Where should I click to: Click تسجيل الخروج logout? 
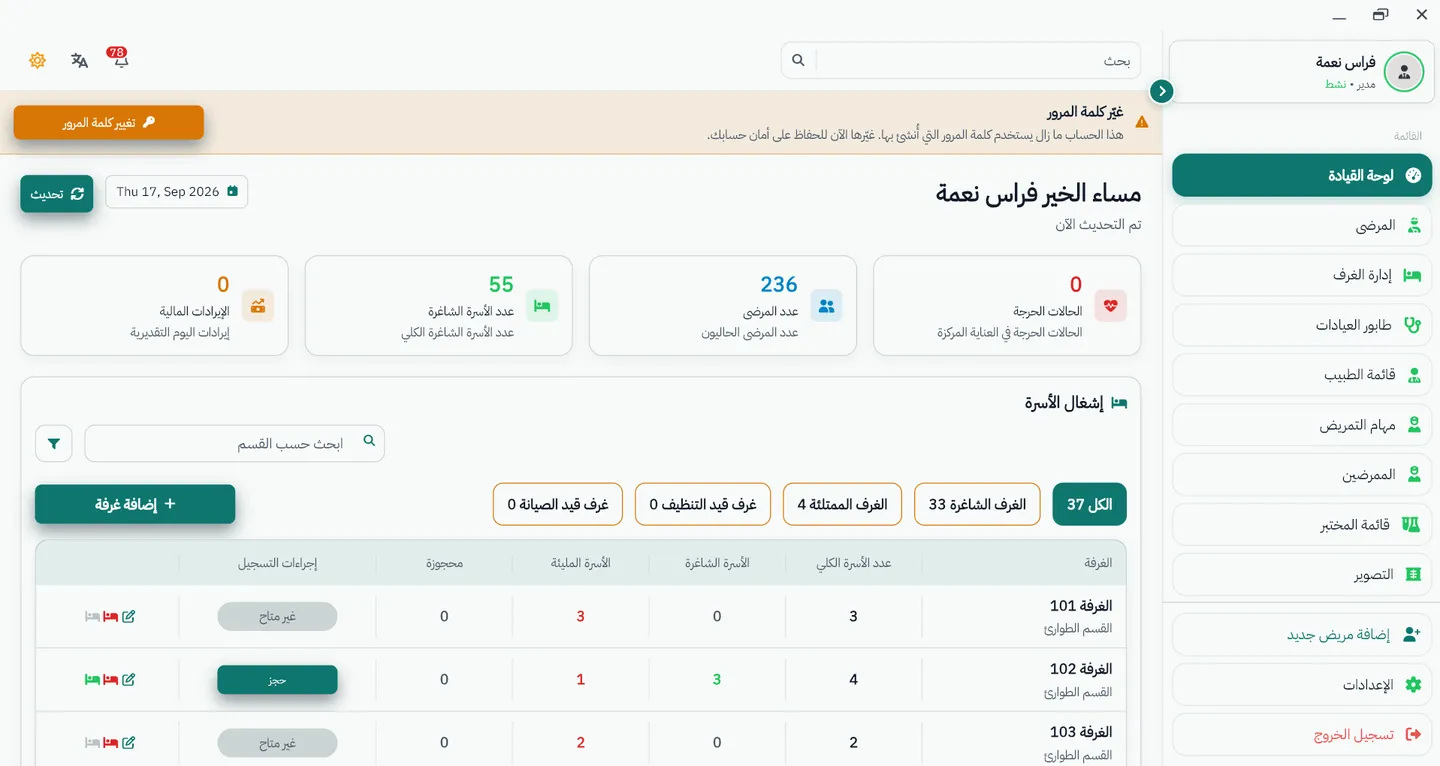point(1301,735)
